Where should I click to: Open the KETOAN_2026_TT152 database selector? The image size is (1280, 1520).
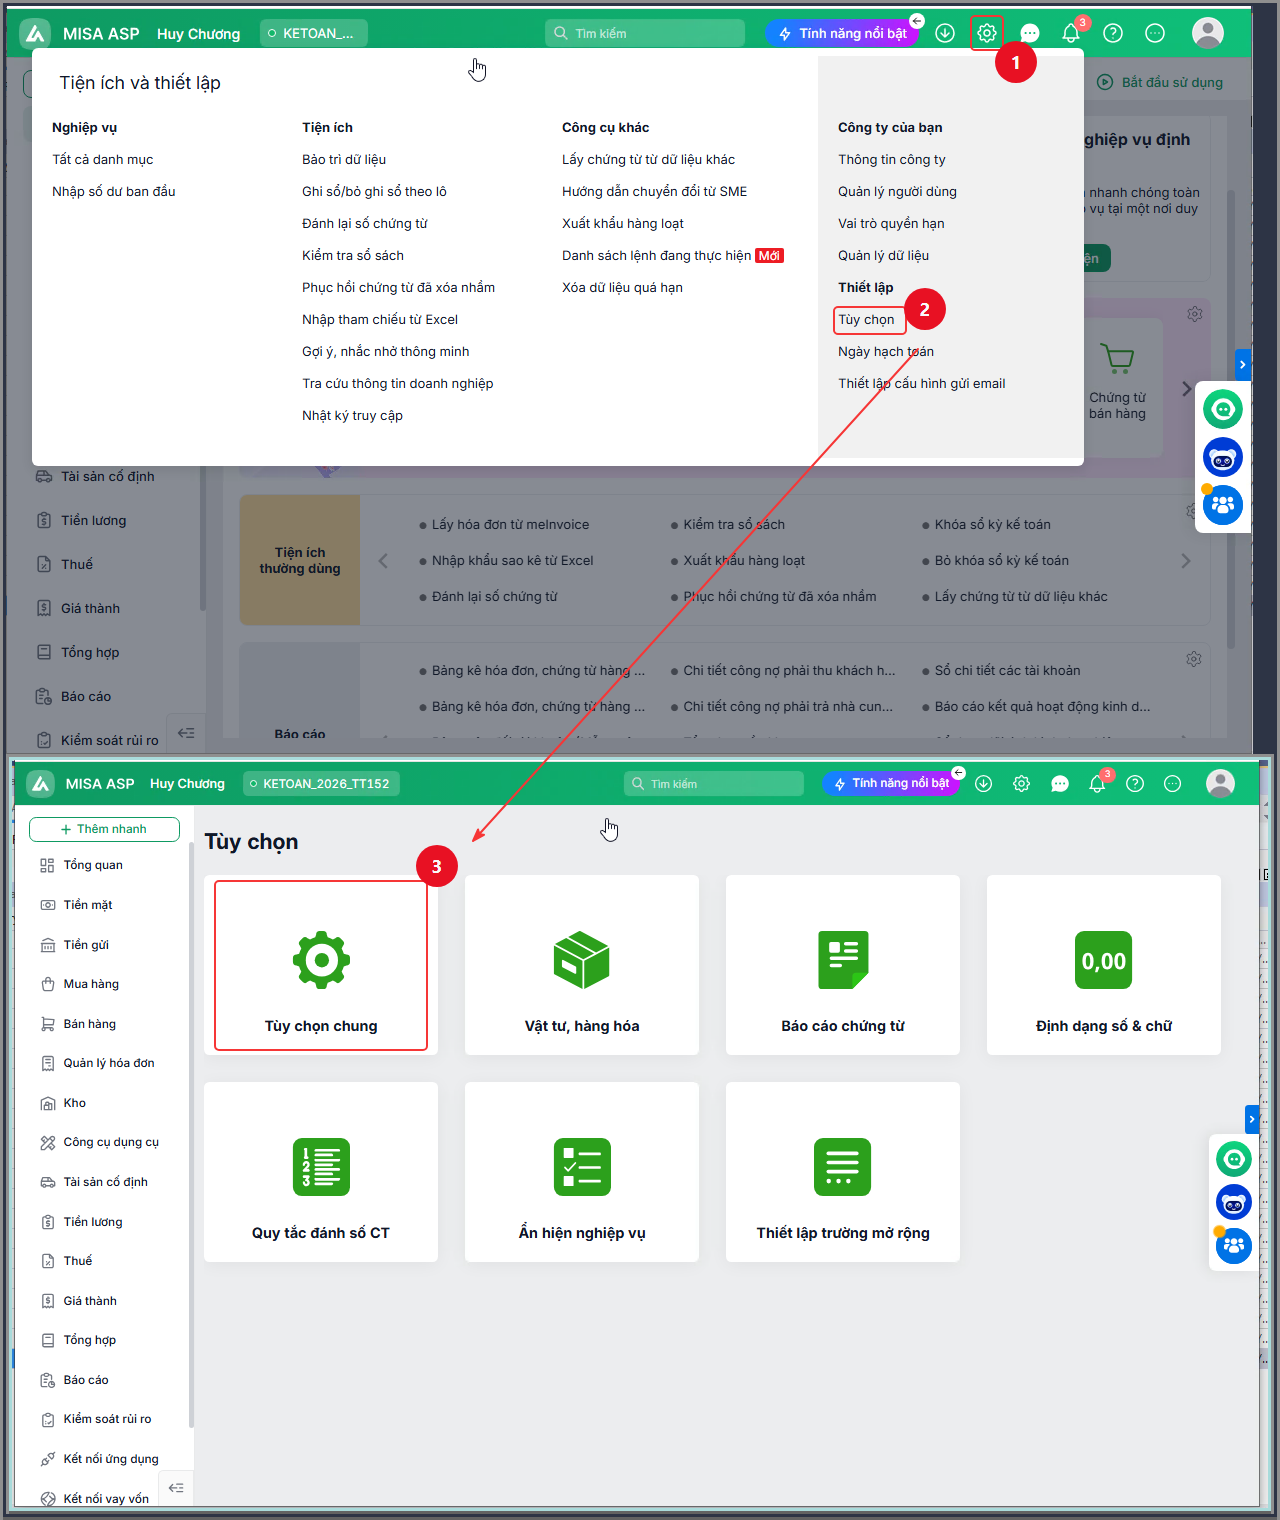coord(321,784)
